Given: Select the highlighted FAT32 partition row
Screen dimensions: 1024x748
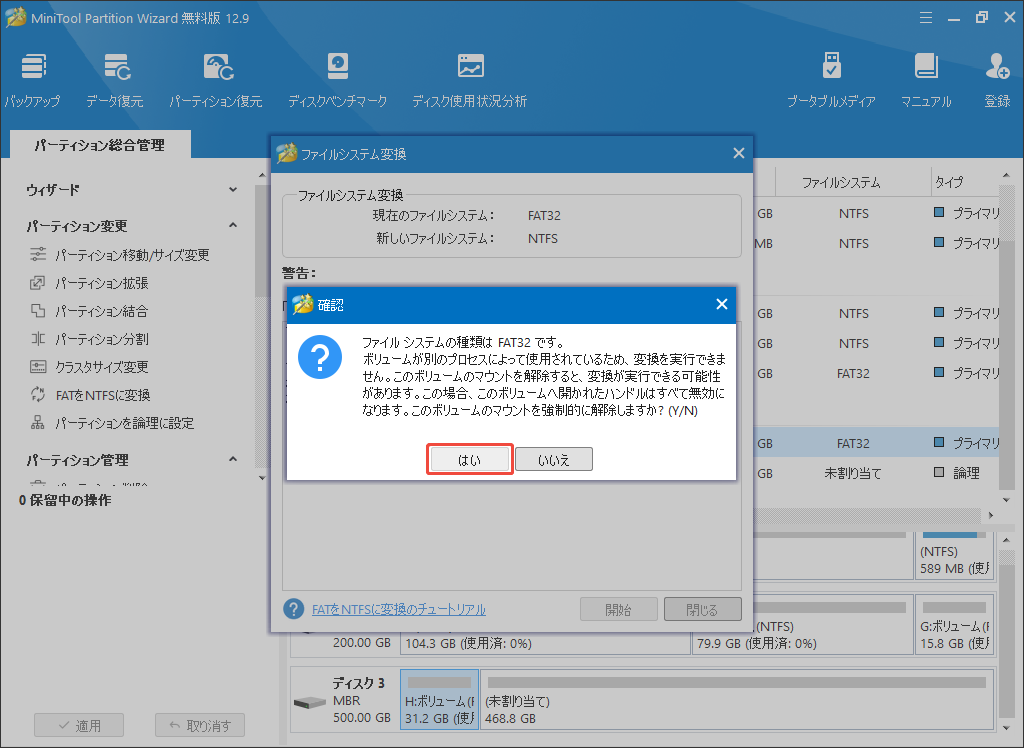Looking at the screenshot, I should (x=876, y=443).
